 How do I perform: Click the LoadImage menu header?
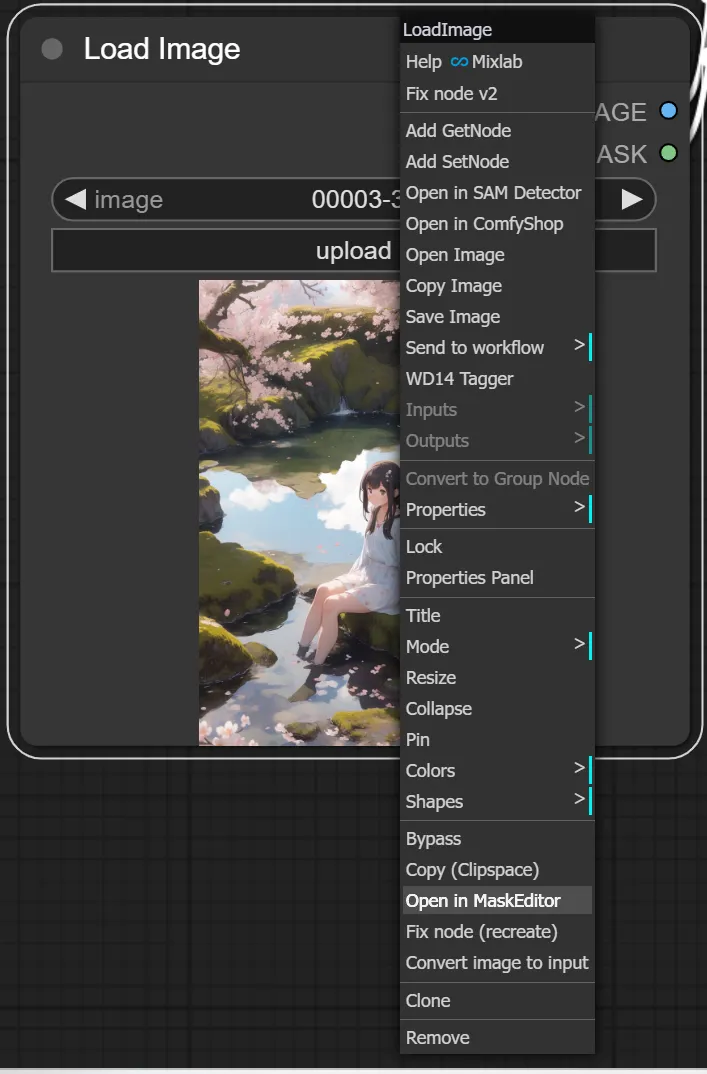497,30
